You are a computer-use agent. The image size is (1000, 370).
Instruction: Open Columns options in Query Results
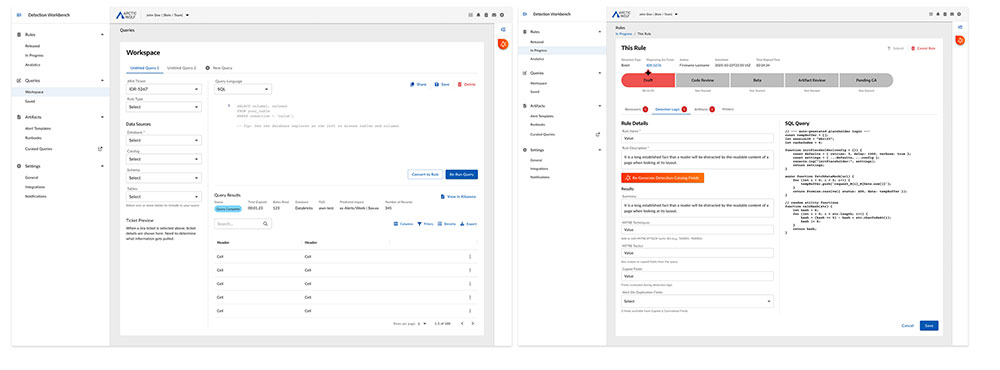click(x=403, y=224)
